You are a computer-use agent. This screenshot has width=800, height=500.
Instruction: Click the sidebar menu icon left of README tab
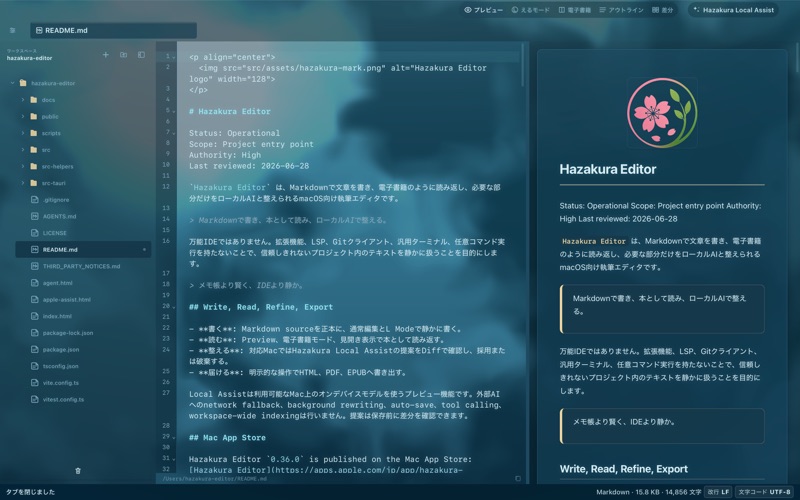tap(12, 30)
